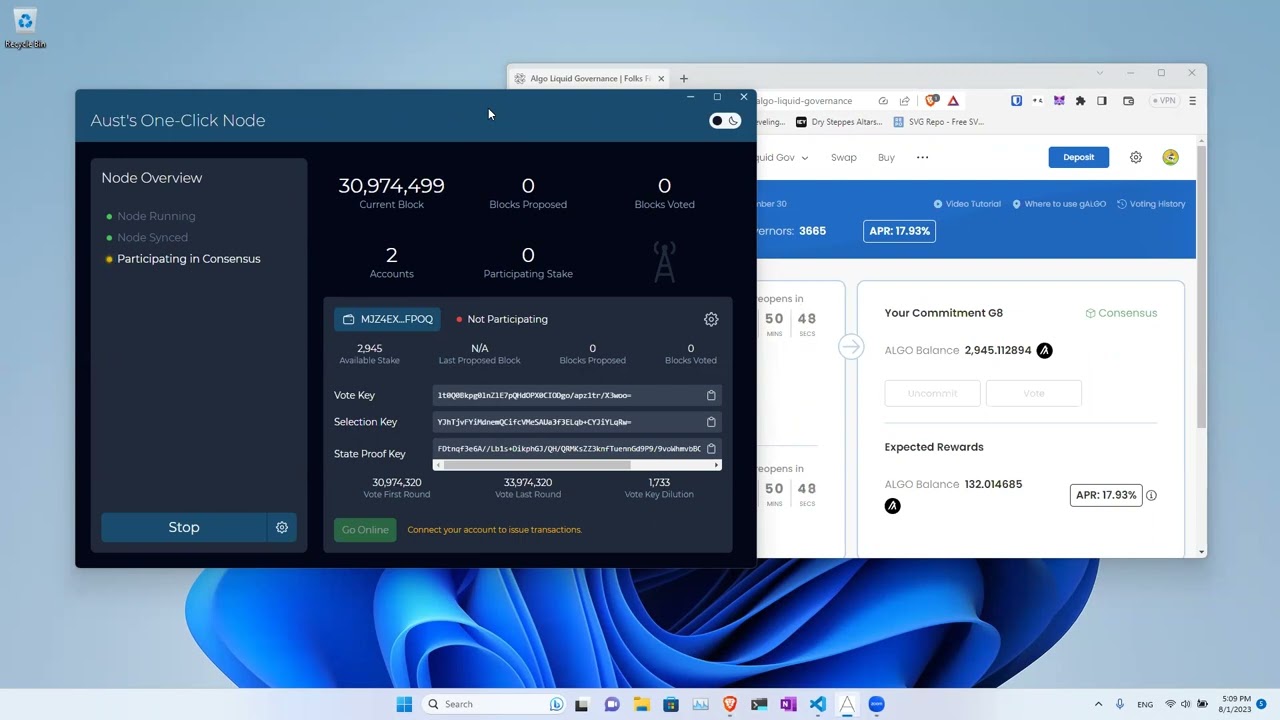Click the taskbar Search box
The width and height of the screenshot is (1280, 720).
[x=494, y=704]
